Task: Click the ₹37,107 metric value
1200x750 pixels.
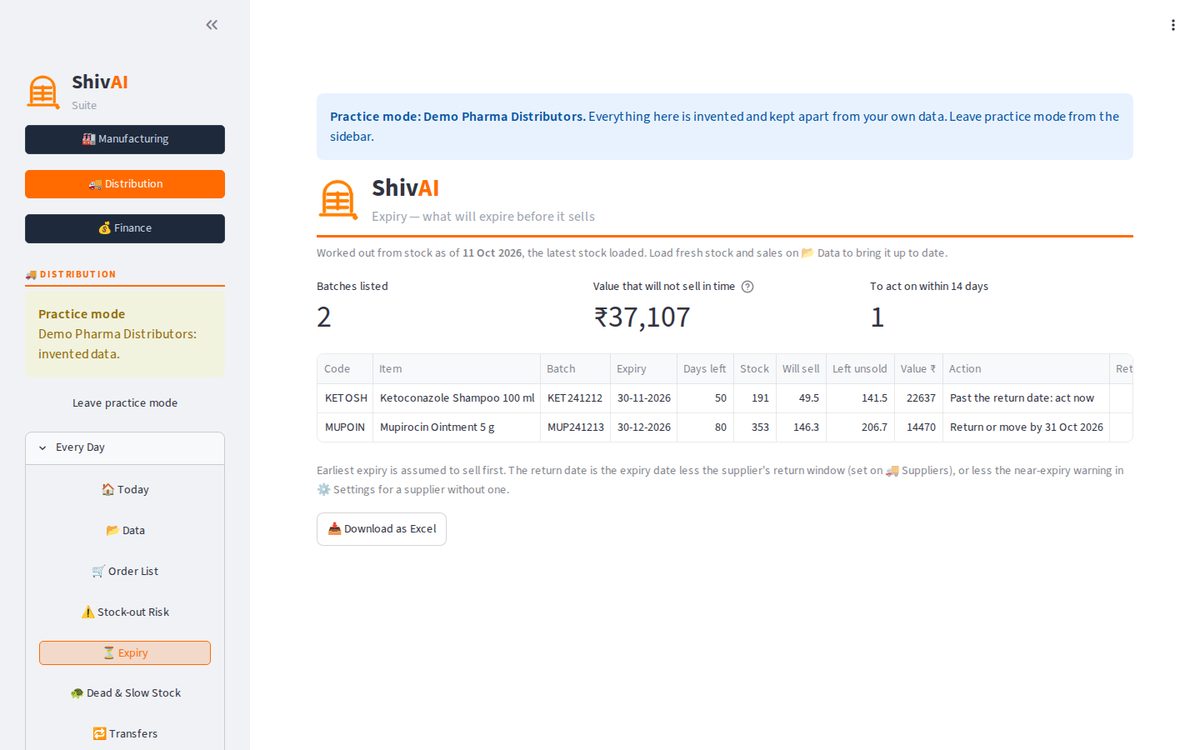Action: click(x=642, y=318)
